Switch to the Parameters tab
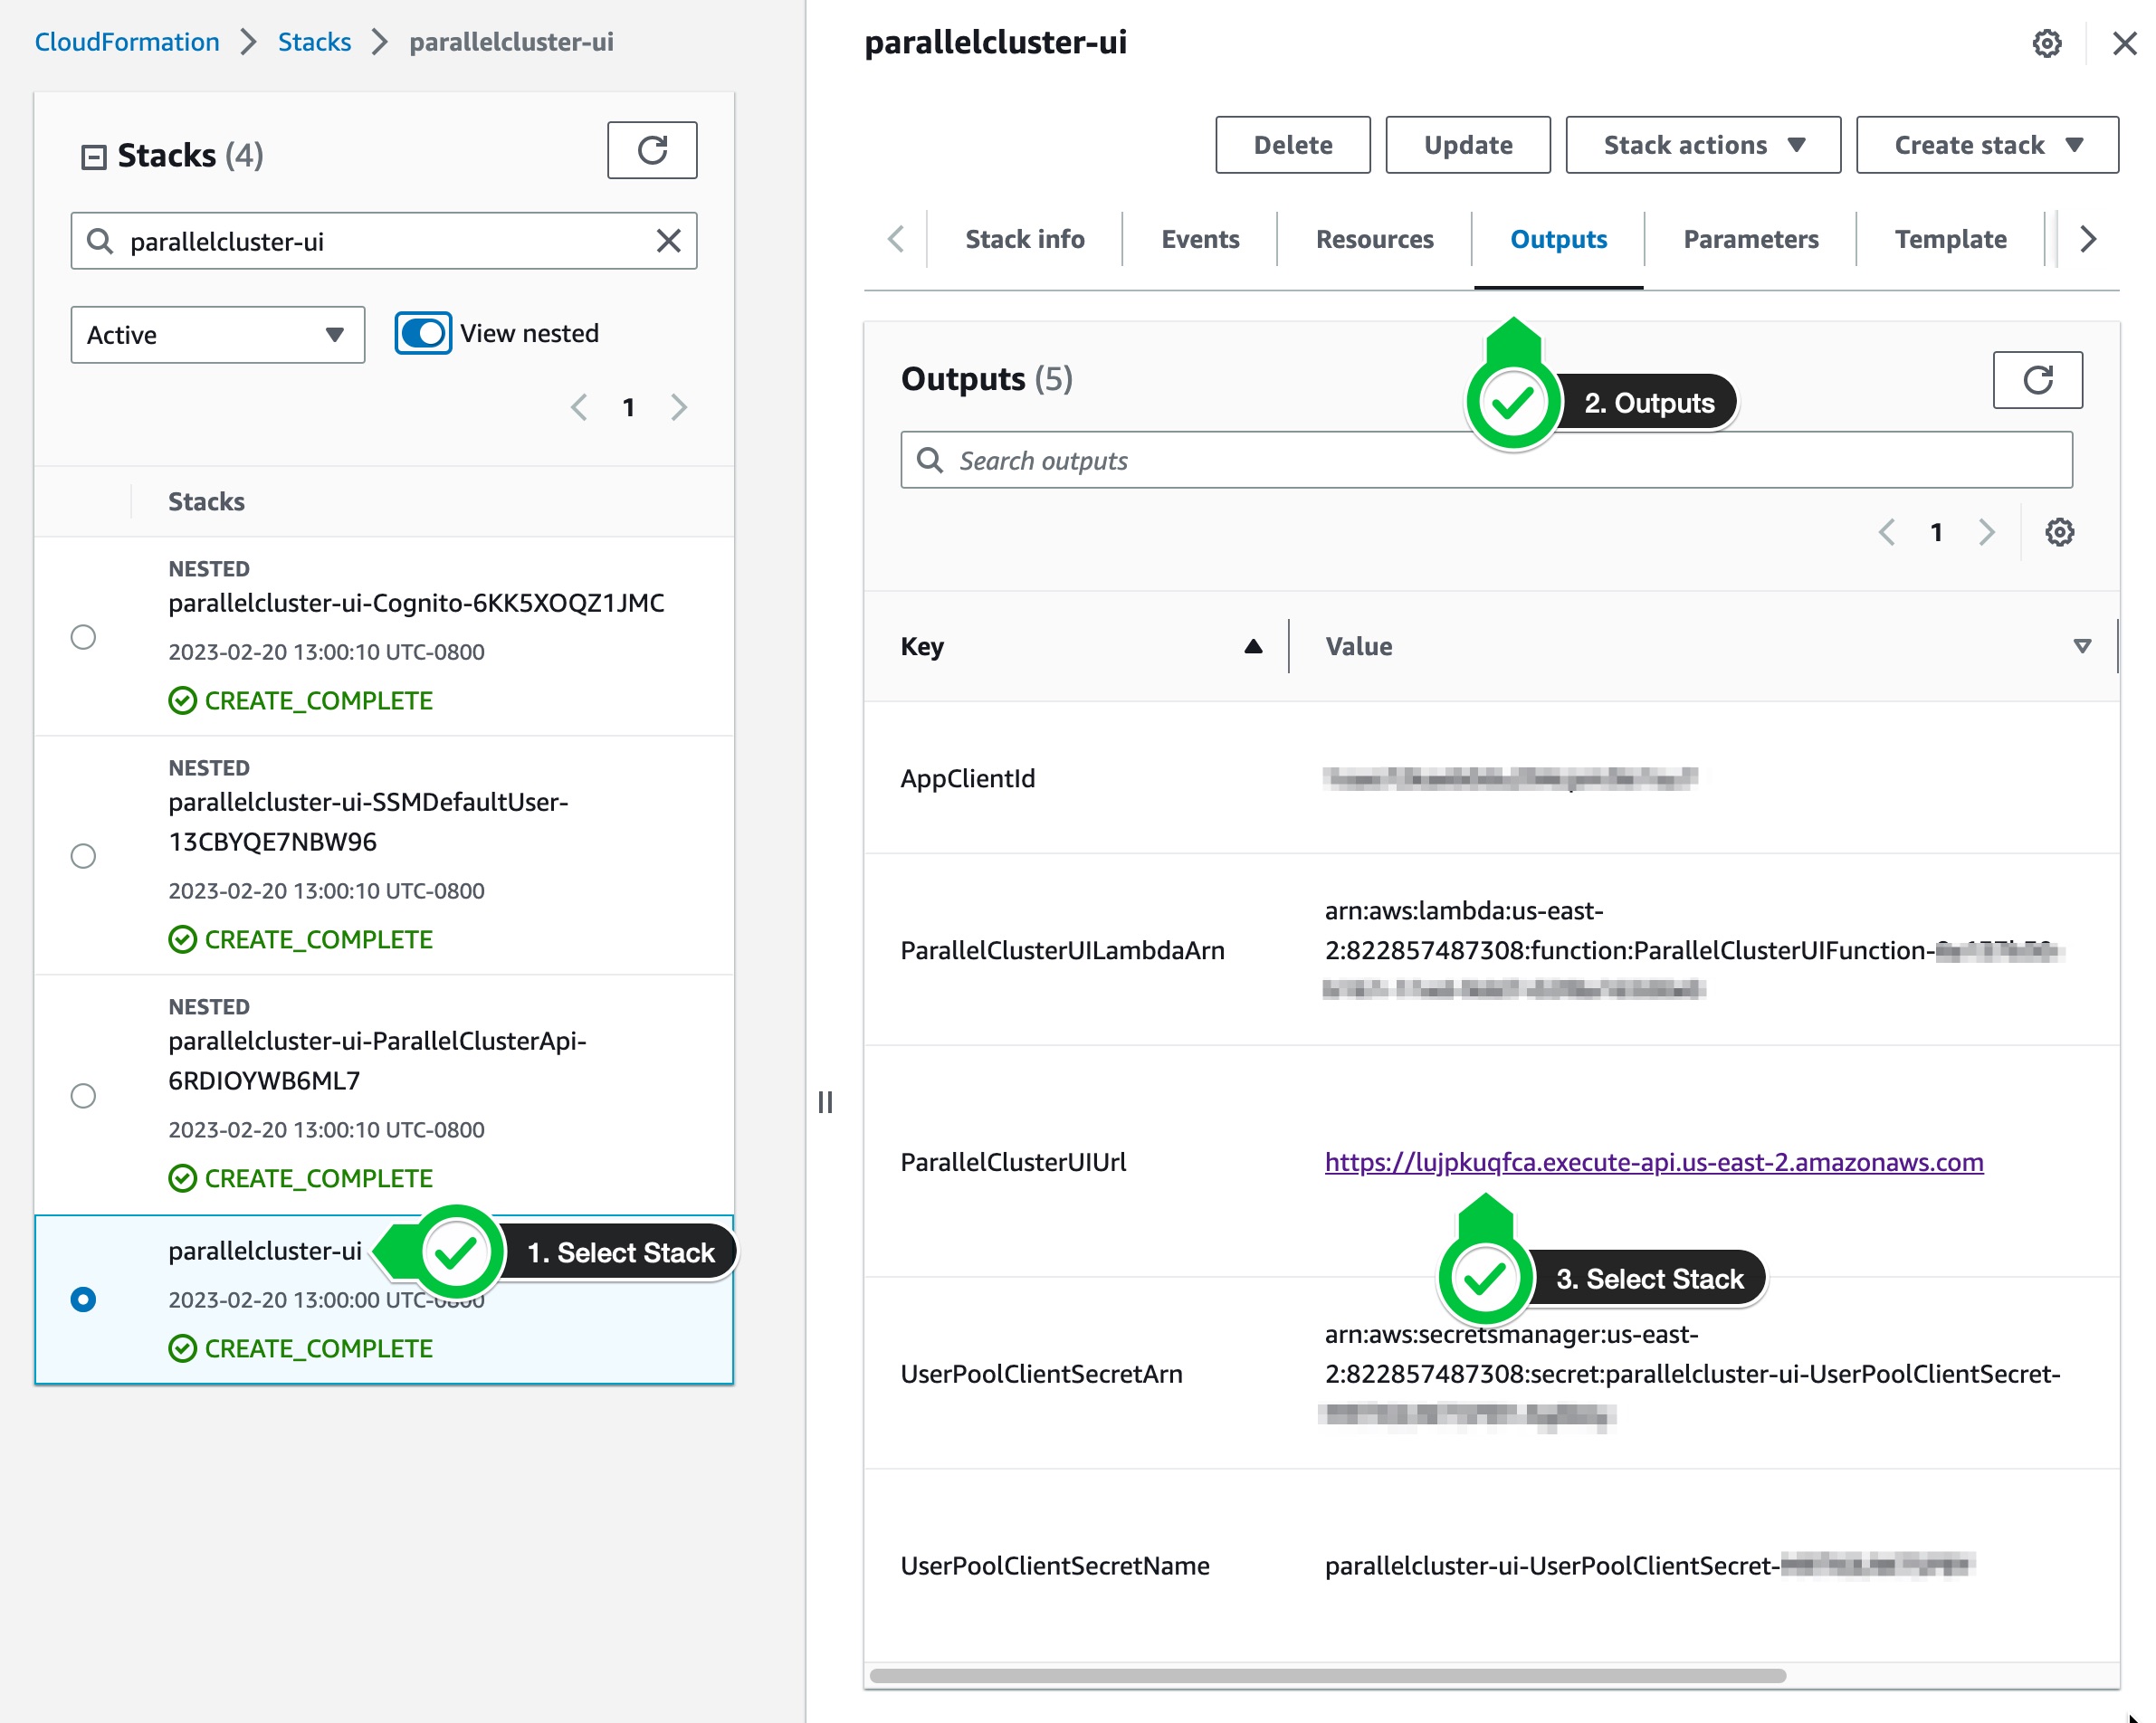This screenshot has height=1723, width=2156. [1751, 240]
